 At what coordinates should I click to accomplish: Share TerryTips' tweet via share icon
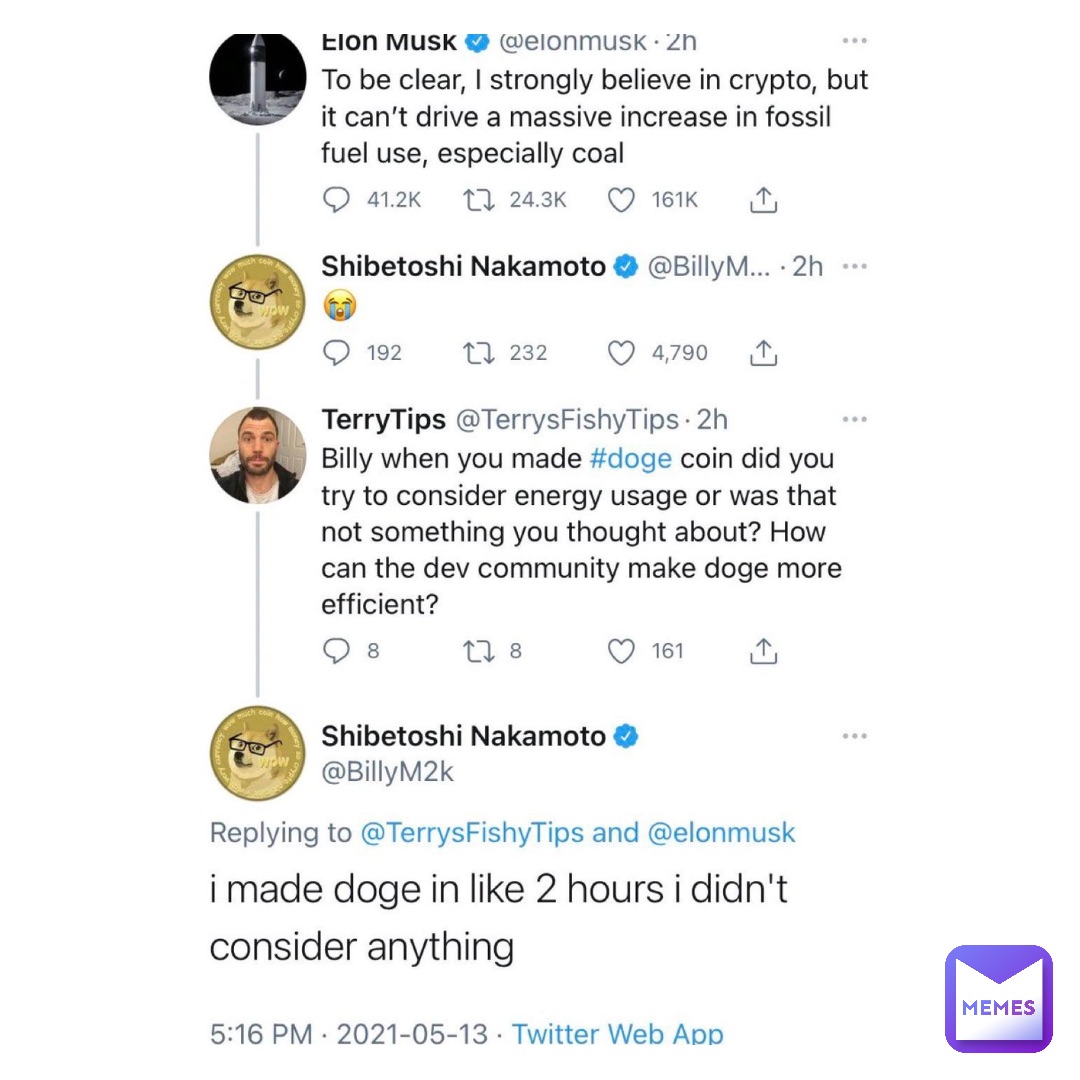pyautogui.click(x=762, y=652)
